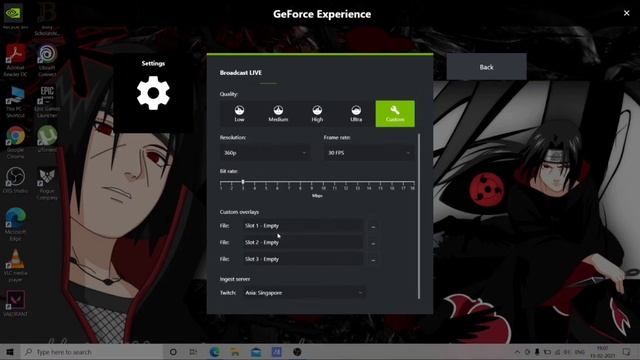Click the Slot 2 - Empty file field
This screenshot has height=360, width=640.
(x=302, y=242)
